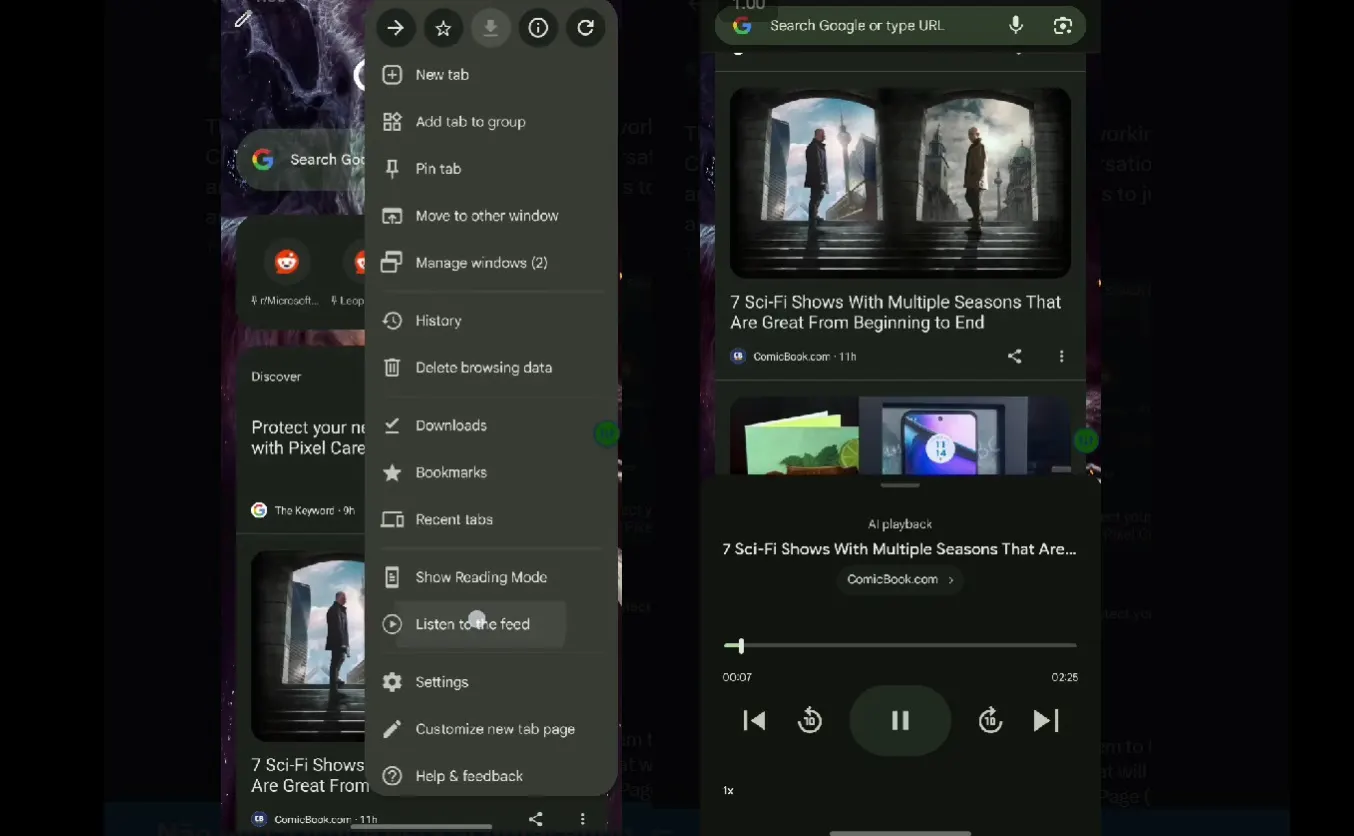Open Google Lens camera icon
Image resolution: width=1354 pixels, height=836 pixels.
pos(1062,26)
